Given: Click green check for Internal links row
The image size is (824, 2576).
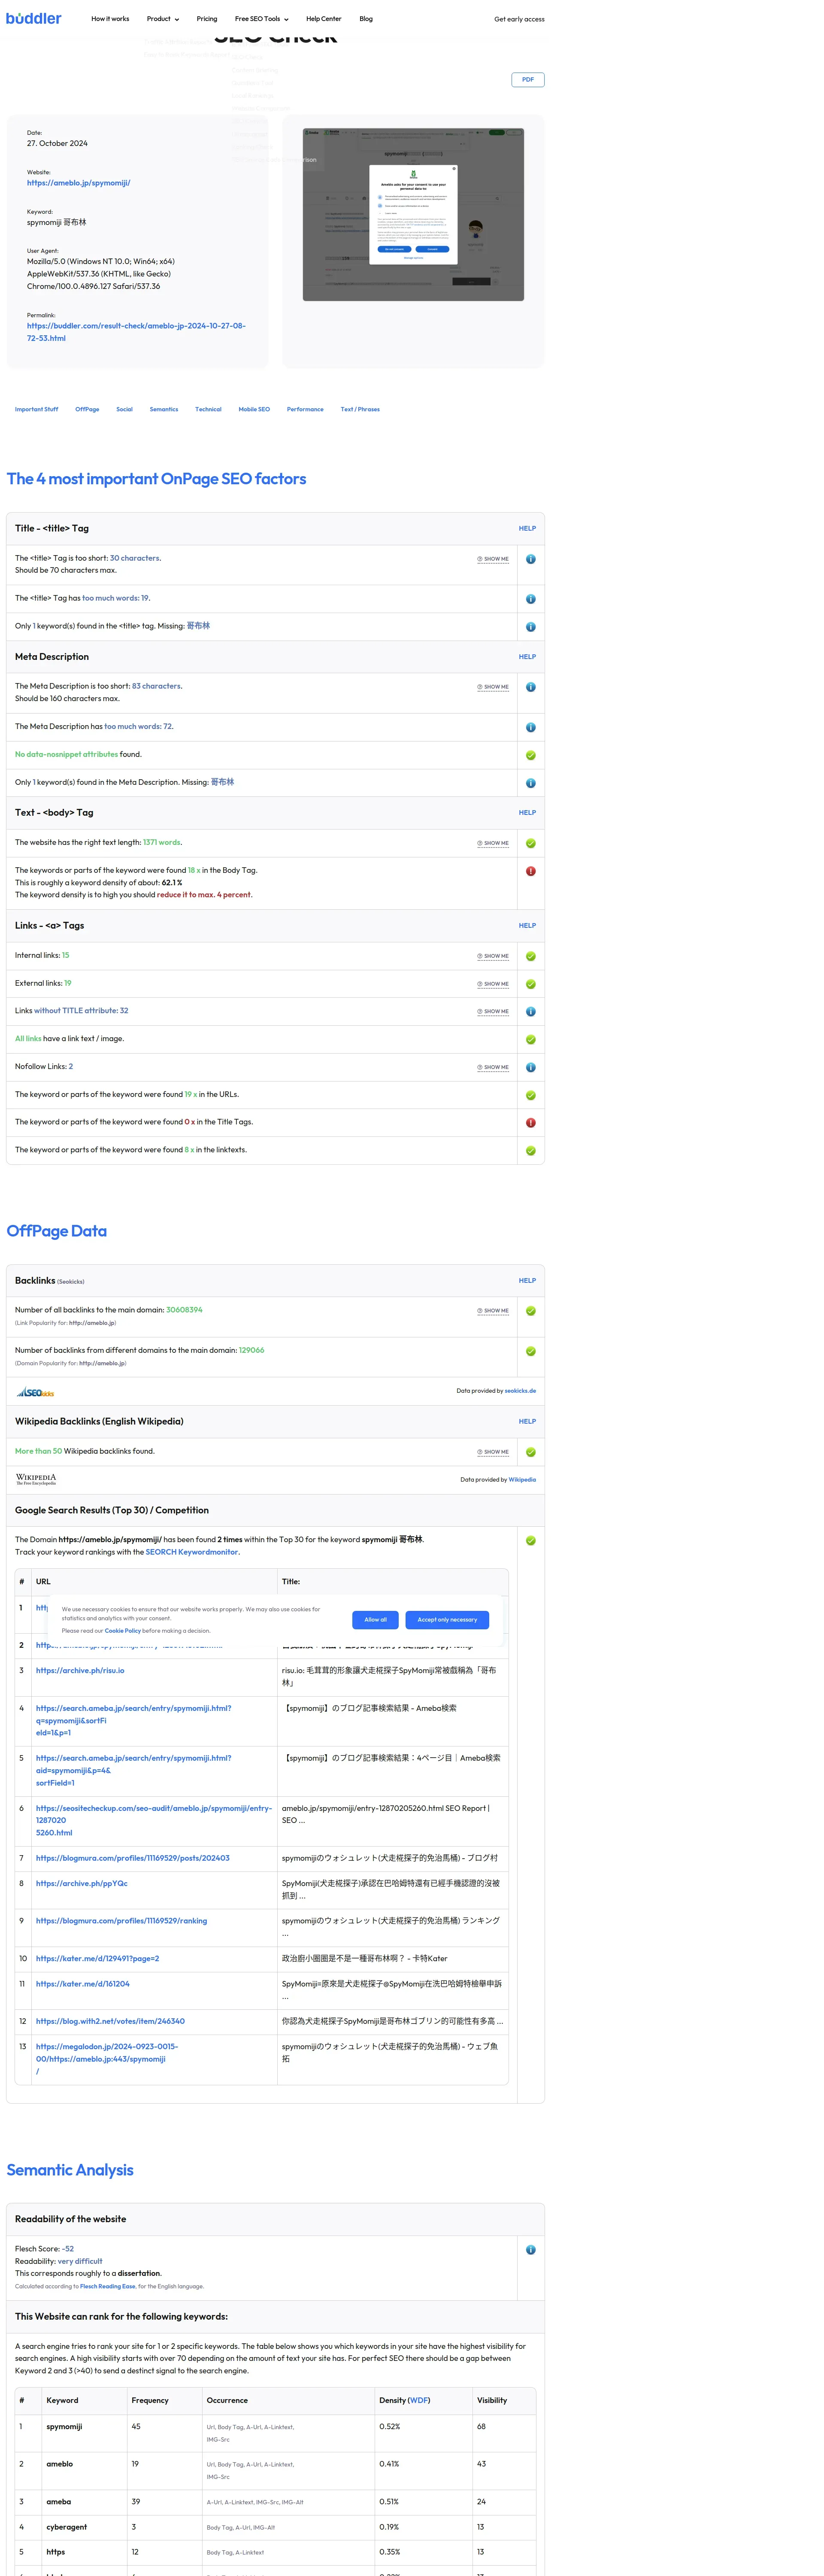Looking at the screenshot, I should tap(530, 956).
